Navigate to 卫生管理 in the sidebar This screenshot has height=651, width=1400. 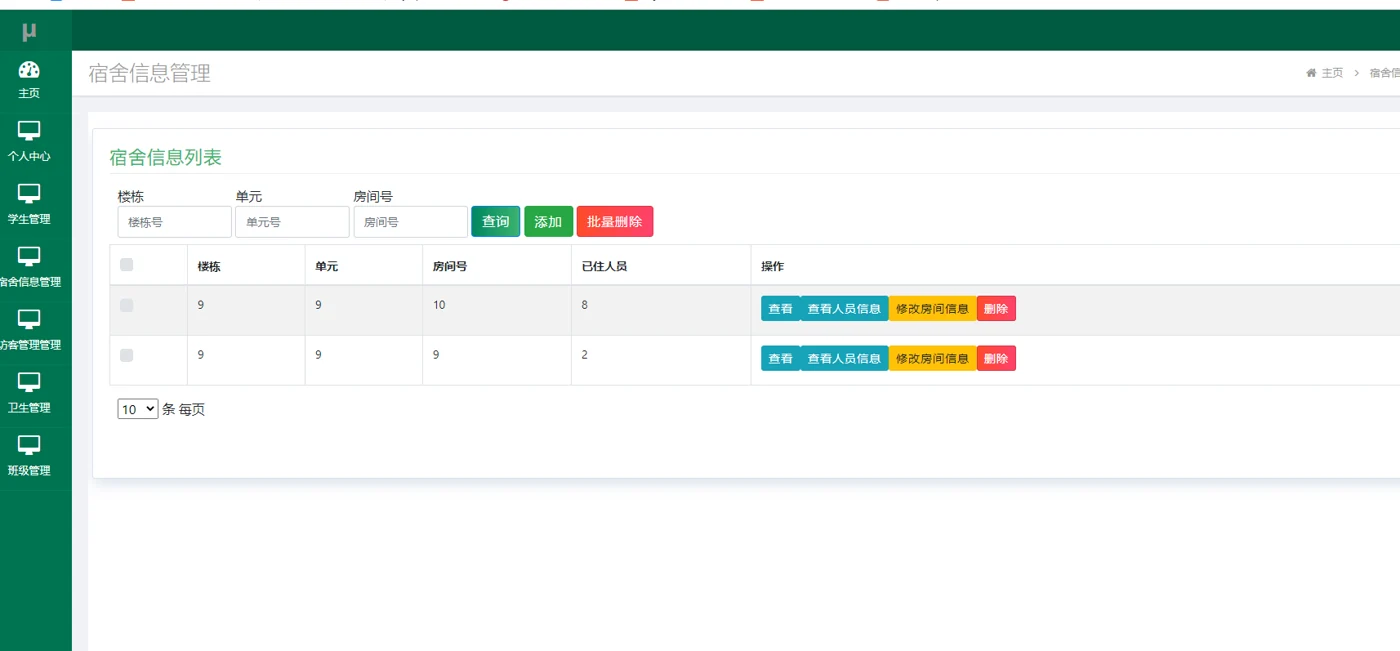click(29, 394)
